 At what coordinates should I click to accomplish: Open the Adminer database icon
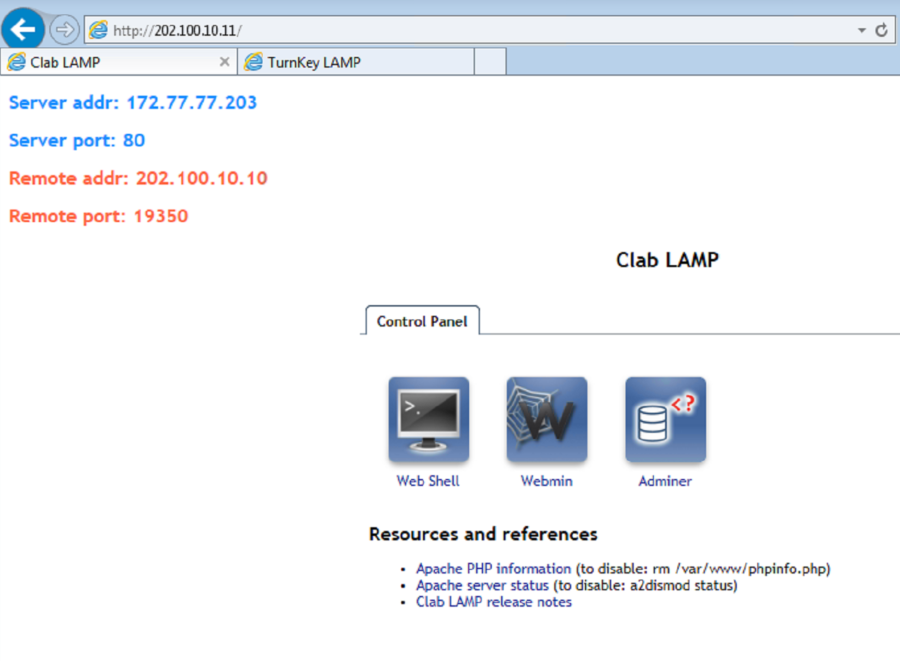click(x=665, y=419)
